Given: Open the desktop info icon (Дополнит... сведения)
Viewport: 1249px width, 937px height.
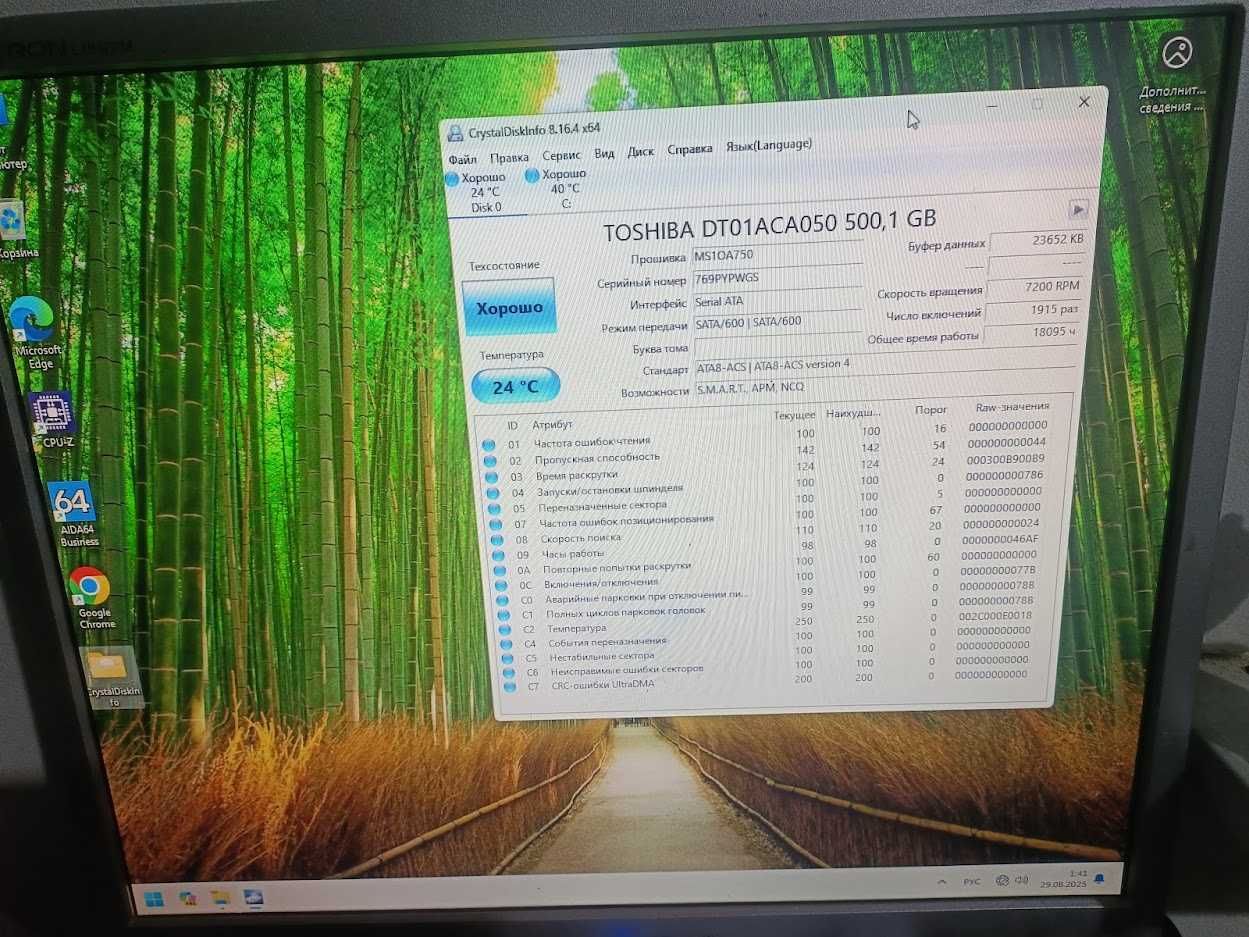Looking at the screenshot, I should [x=1176, y=73].
